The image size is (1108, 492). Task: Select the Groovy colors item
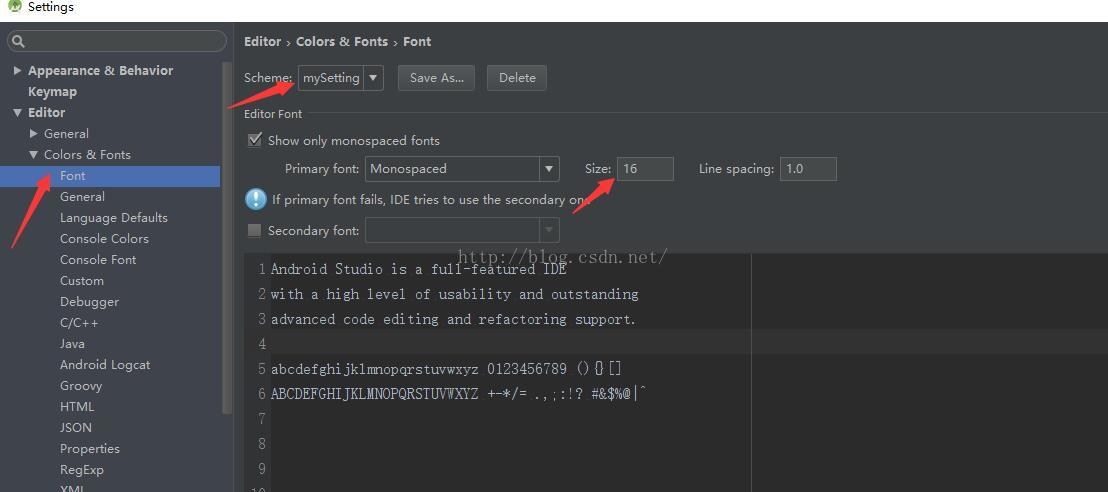pos(81,386)
